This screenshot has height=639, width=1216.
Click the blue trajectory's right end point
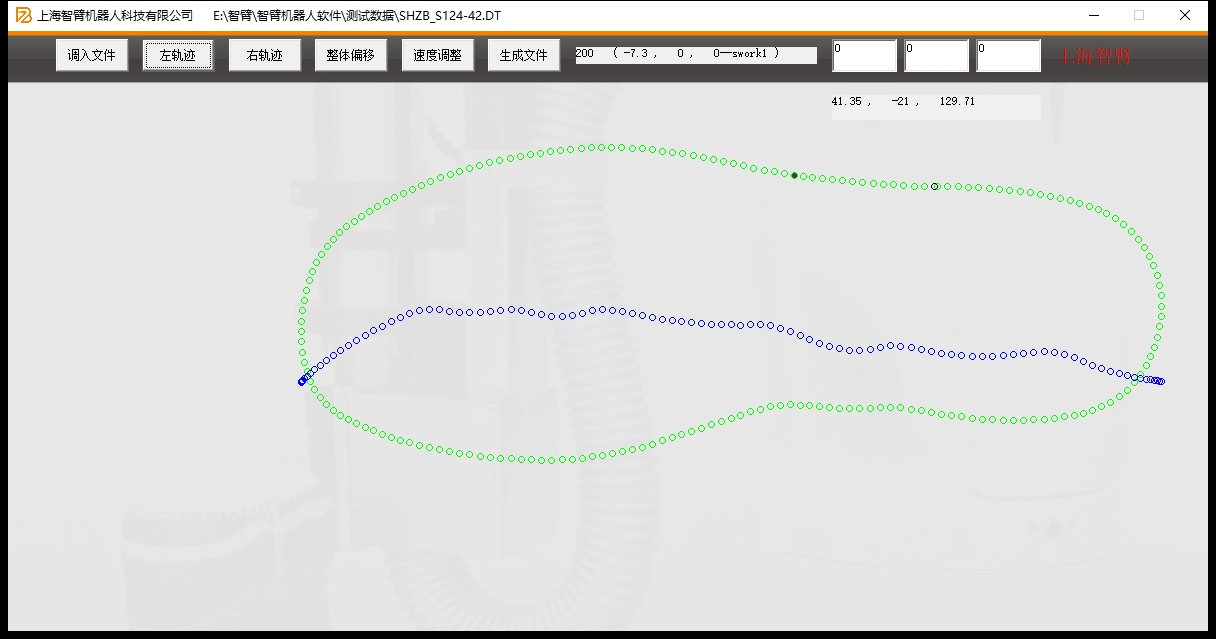click(1161, 381)
